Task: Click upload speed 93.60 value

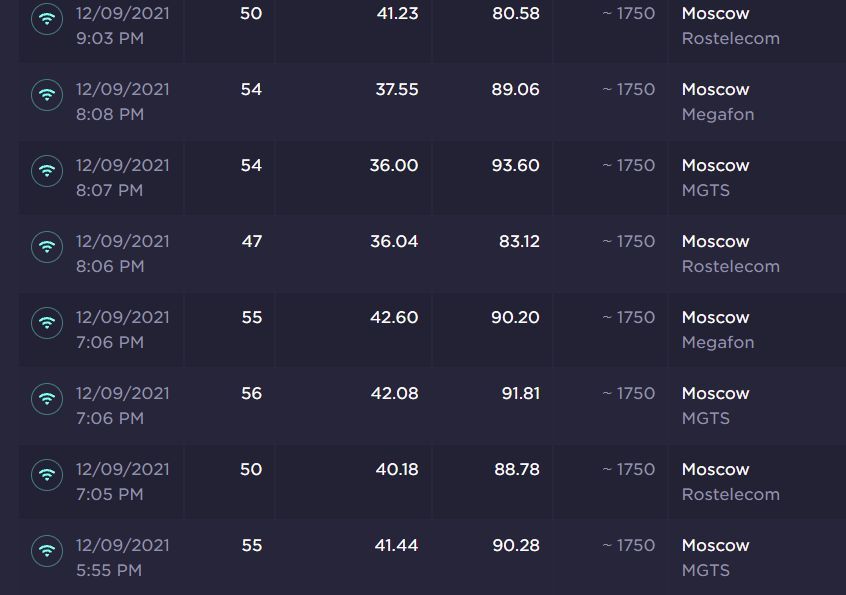Action: pos(515,166)
